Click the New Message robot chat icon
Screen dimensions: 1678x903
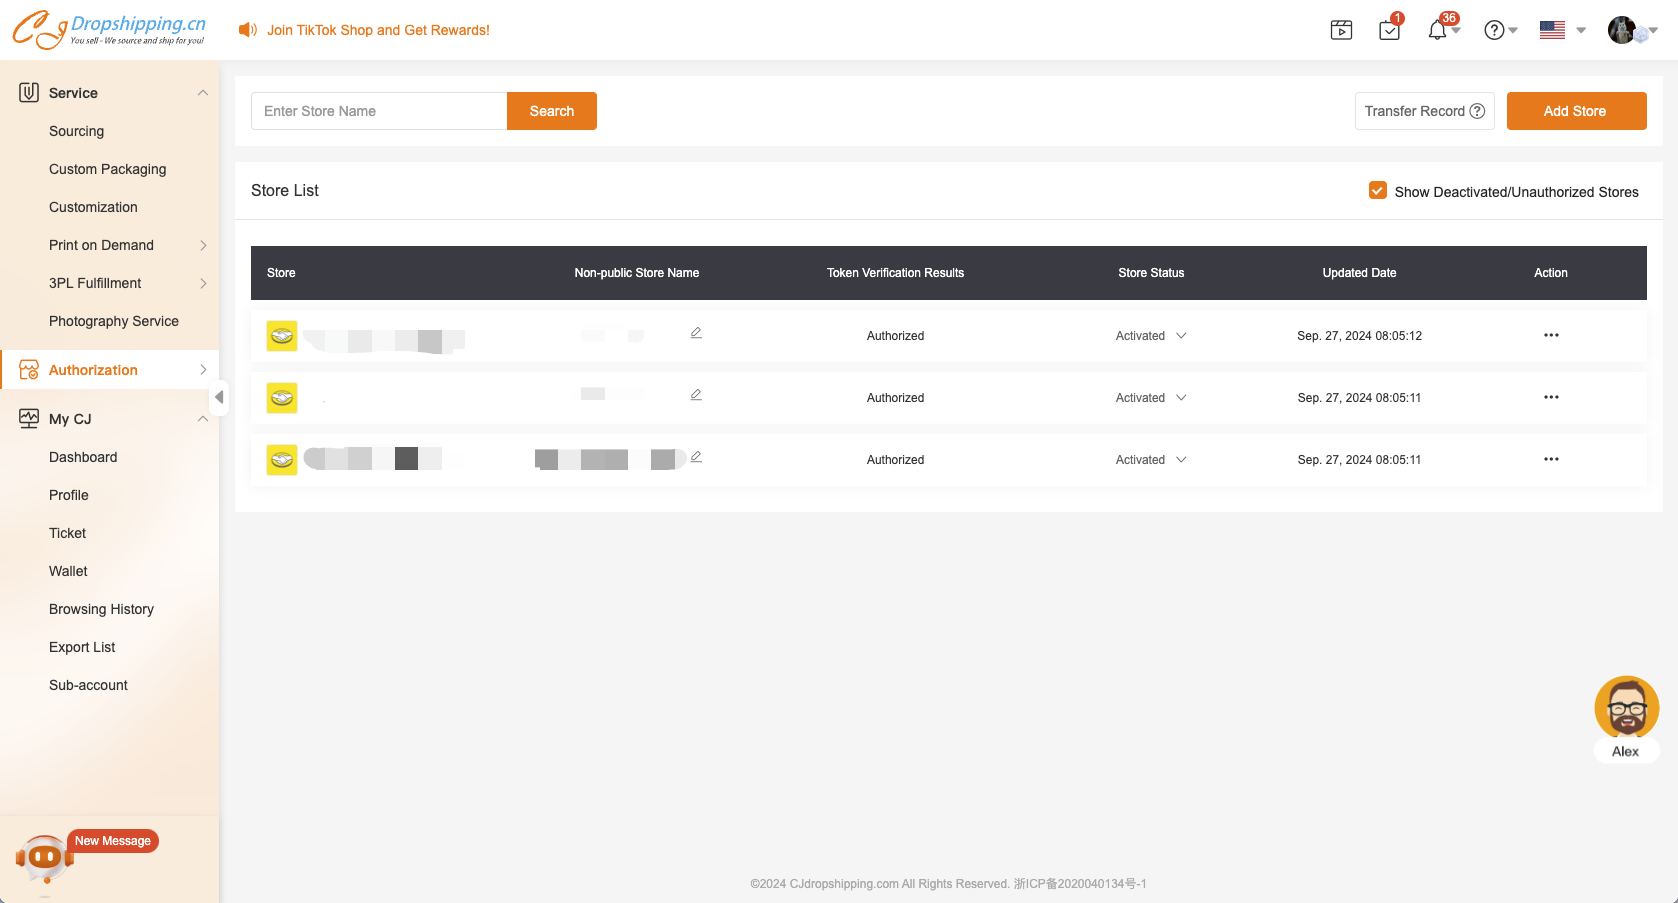(x=45, y=857)
